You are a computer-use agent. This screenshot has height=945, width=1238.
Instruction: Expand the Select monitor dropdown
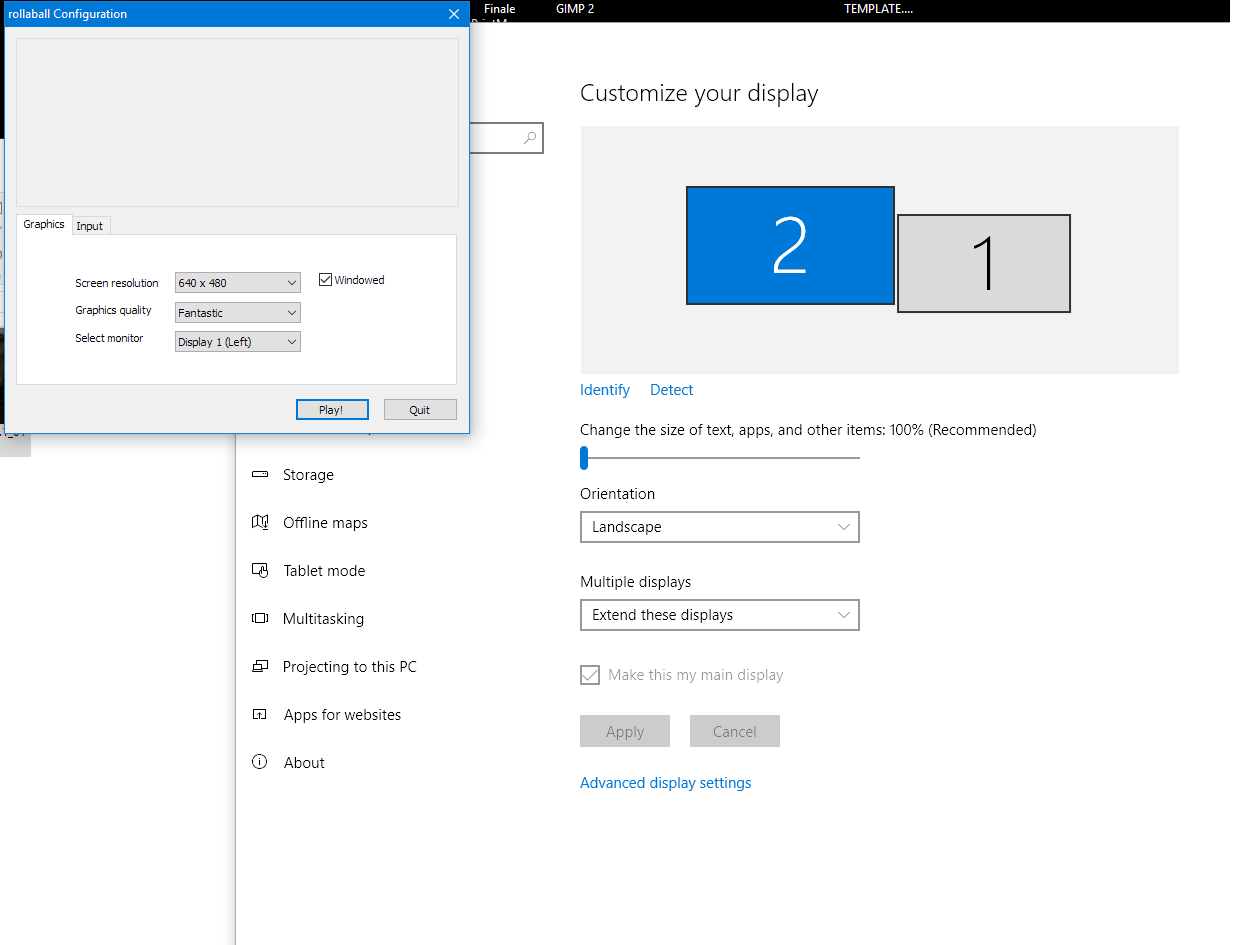(237, 341)
